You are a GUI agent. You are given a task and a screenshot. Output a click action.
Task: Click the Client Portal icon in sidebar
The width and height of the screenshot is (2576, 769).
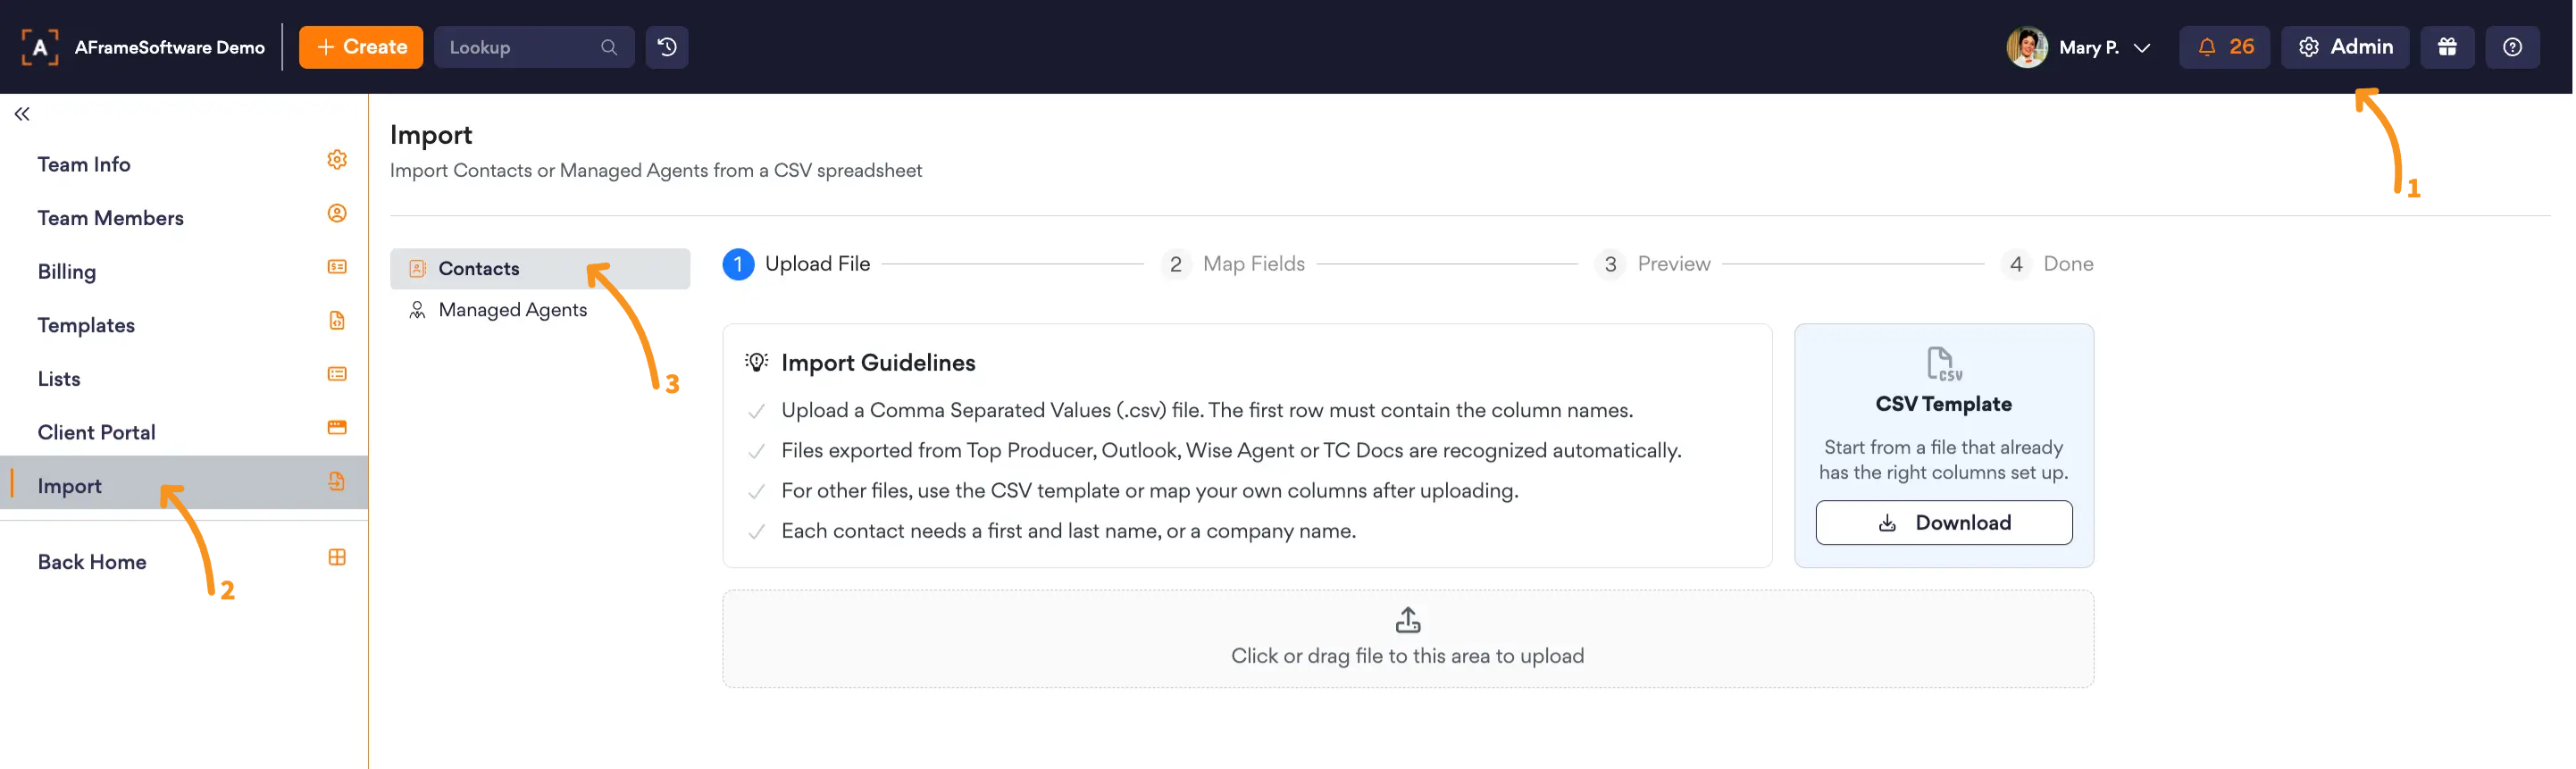click(x=337, y=428)
